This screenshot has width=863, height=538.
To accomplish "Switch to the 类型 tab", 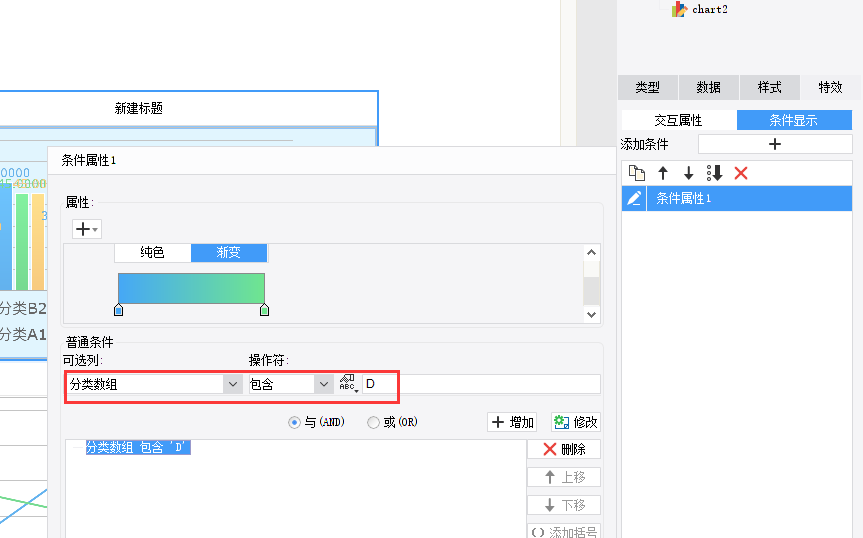I will 647,87.
